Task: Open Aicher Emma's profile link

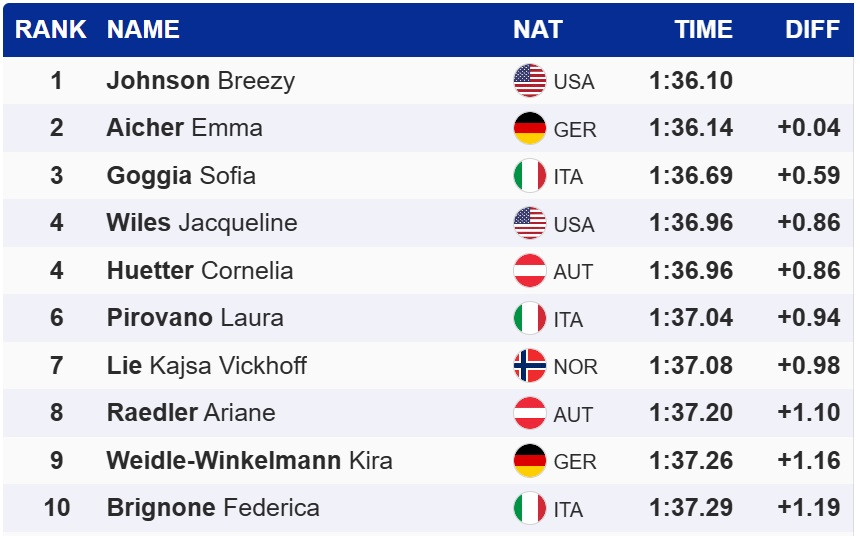Action: coord(184,128)
